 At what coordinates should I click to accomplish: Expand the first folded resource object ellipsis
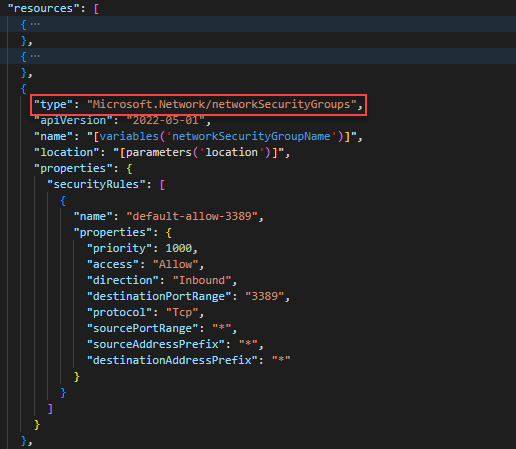click(x=35, y=24)
